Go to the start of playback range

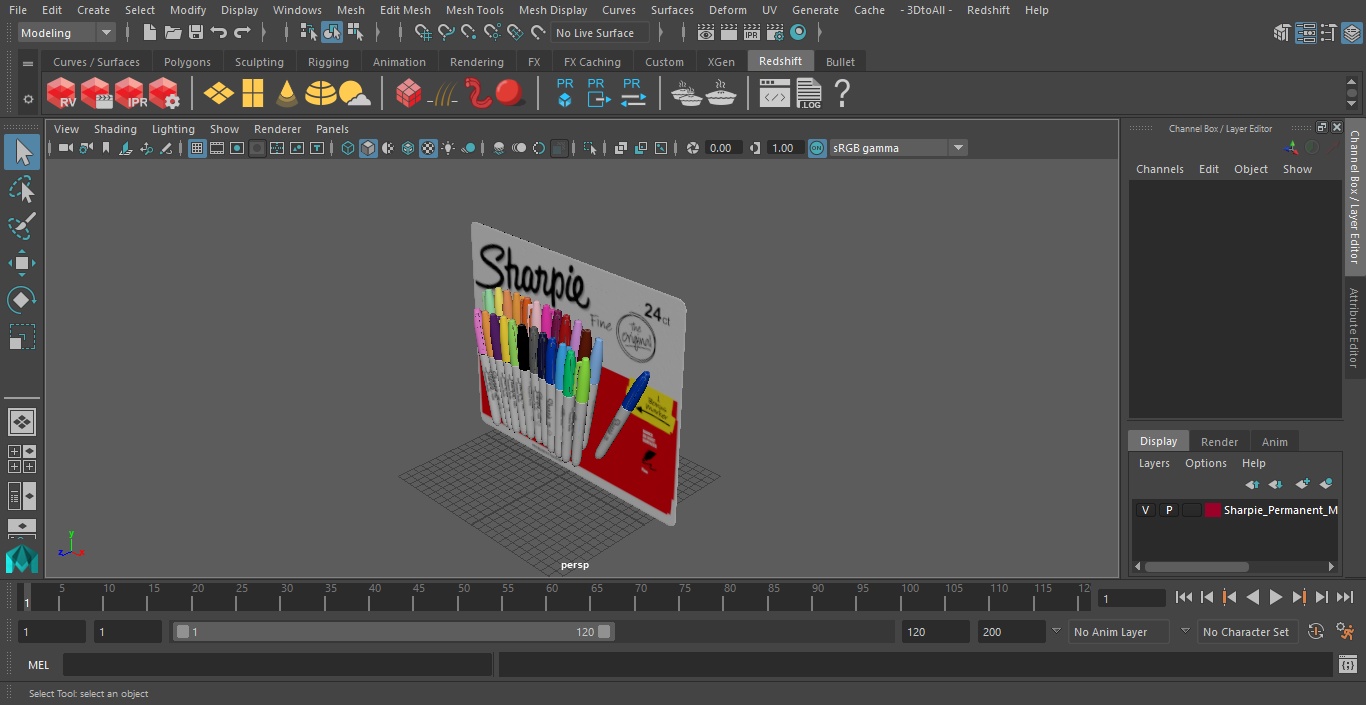coord(1184,597)
